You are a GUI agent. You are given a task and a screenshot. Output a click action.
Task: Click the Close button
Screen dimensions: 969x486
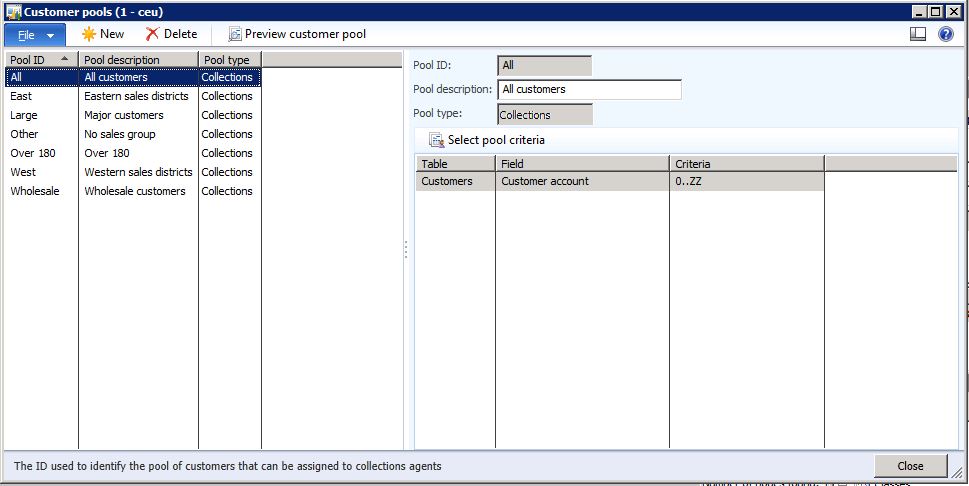tap(910, 466)
